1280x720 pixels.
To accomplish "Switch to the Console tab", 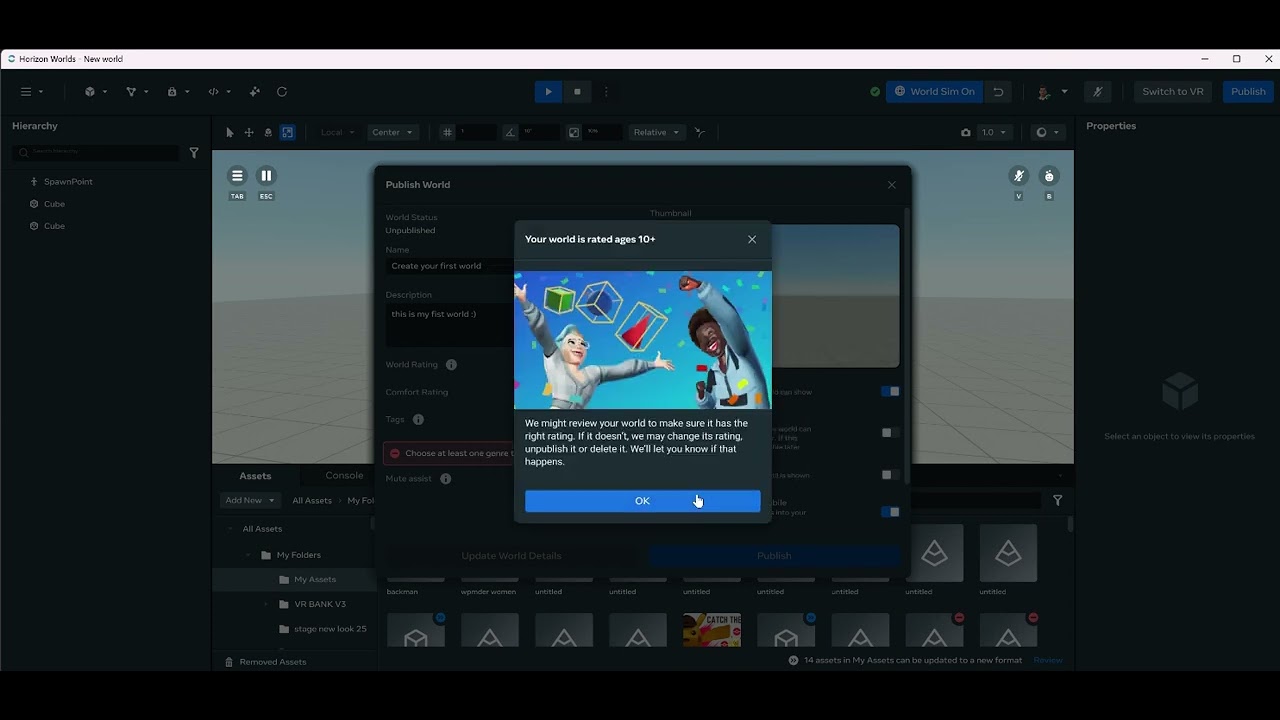I will [344, 476].
